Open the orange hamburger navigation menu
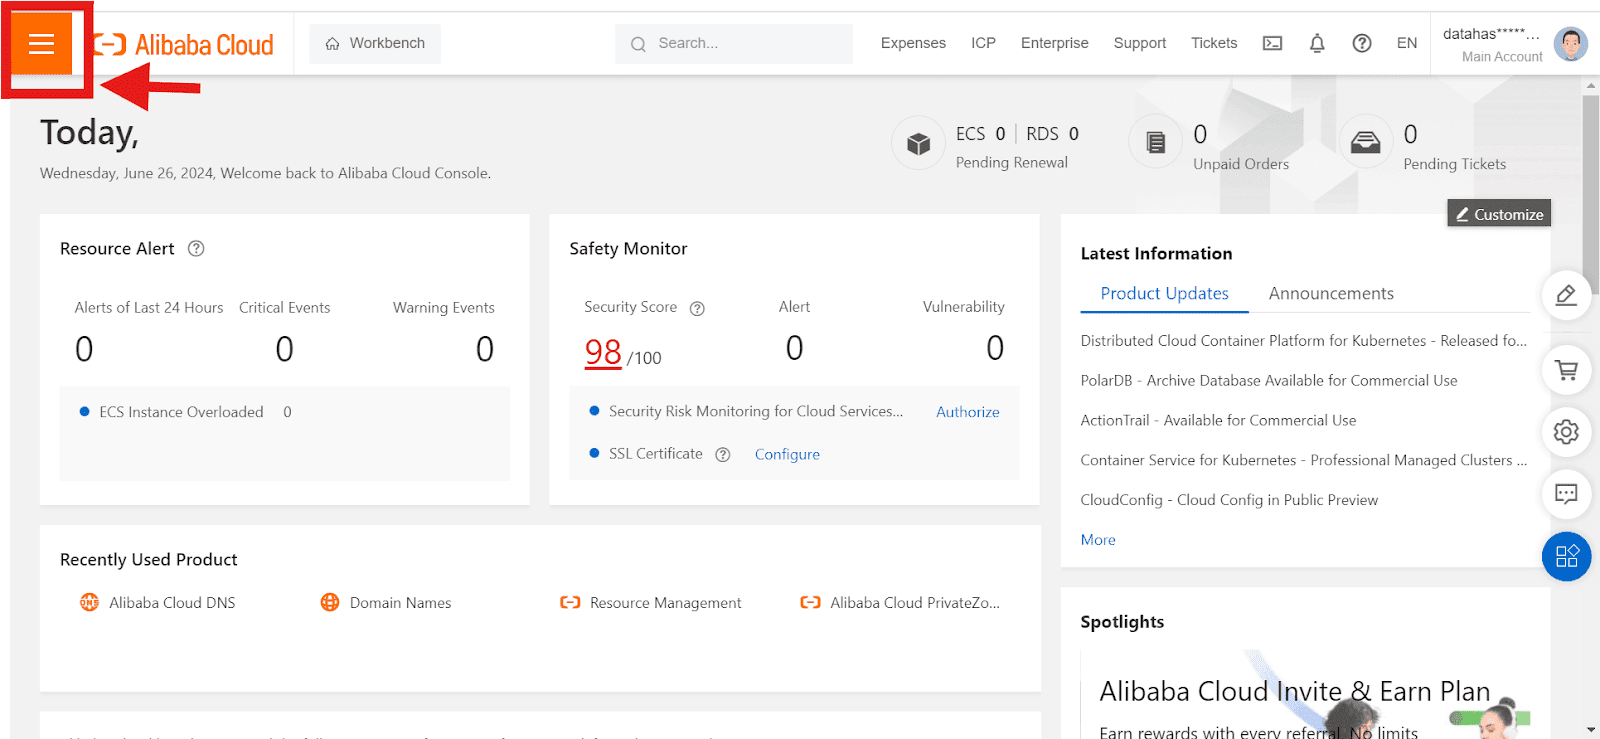 (41, 43)
